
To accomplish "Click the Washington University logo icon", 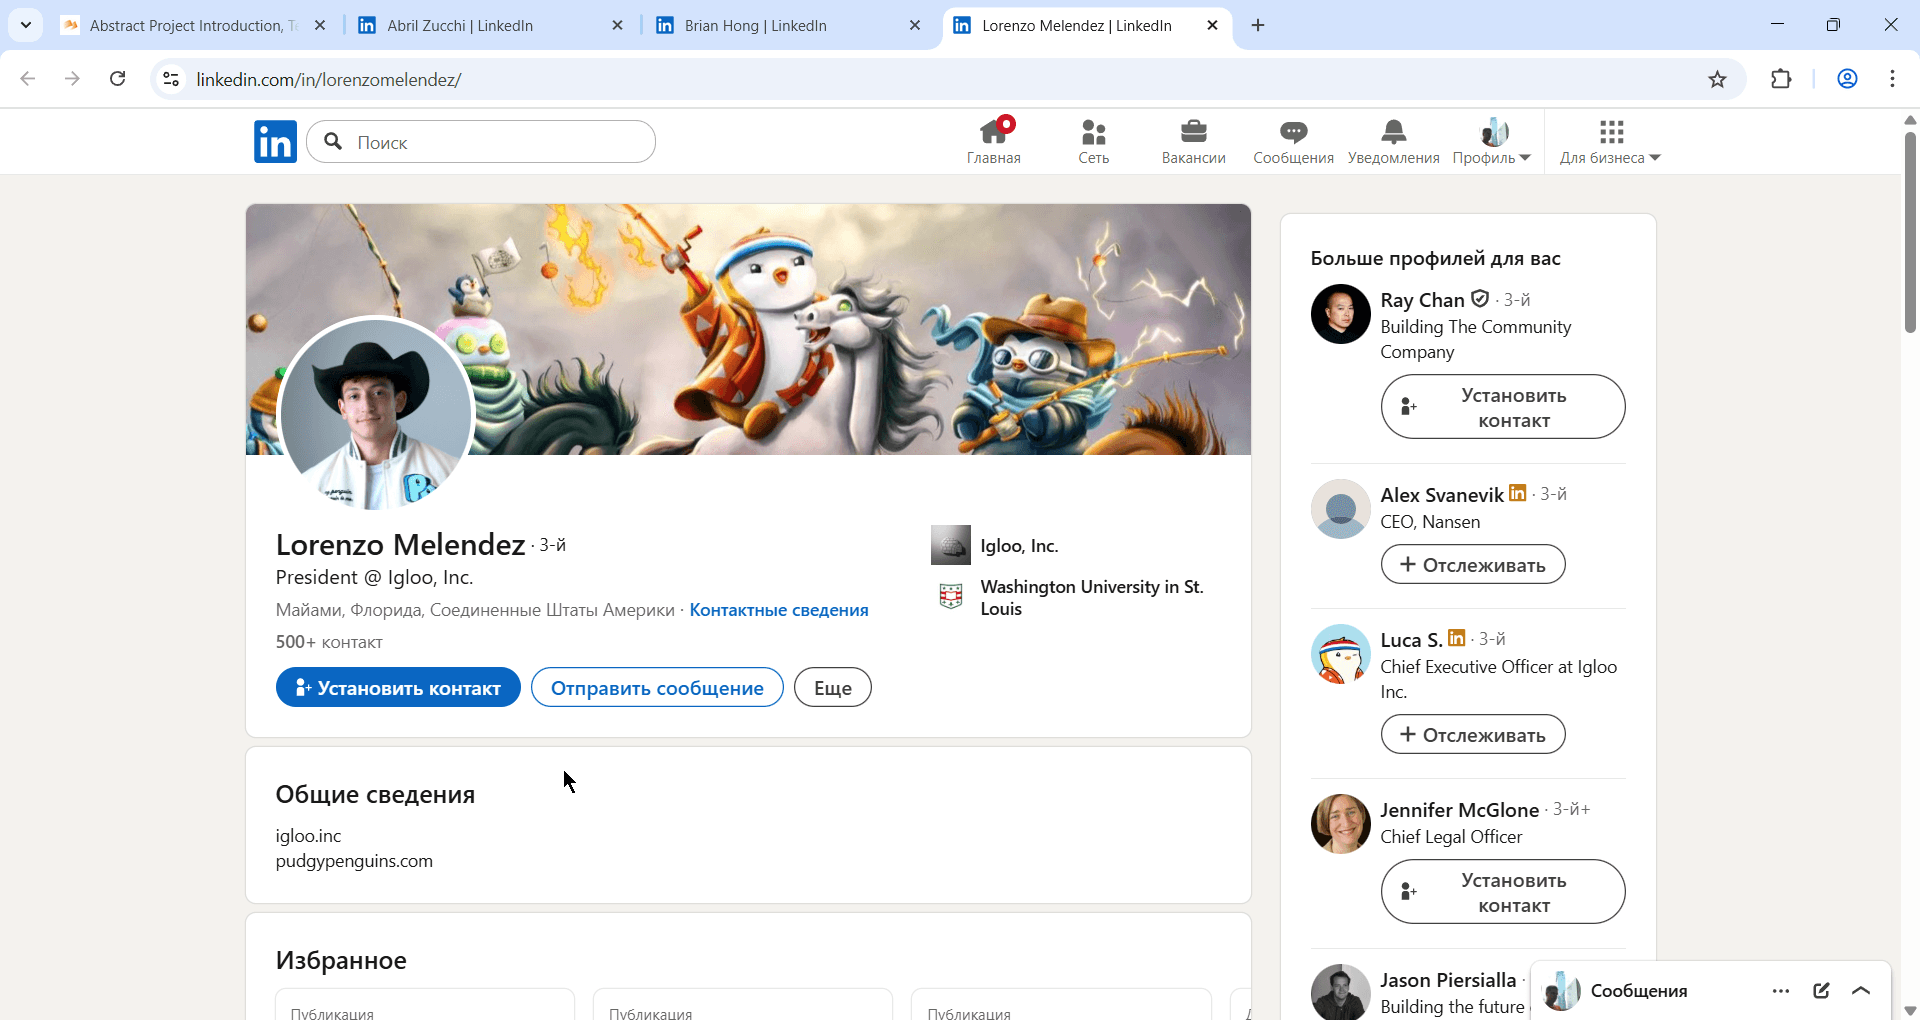I will [x=951, y=597].
